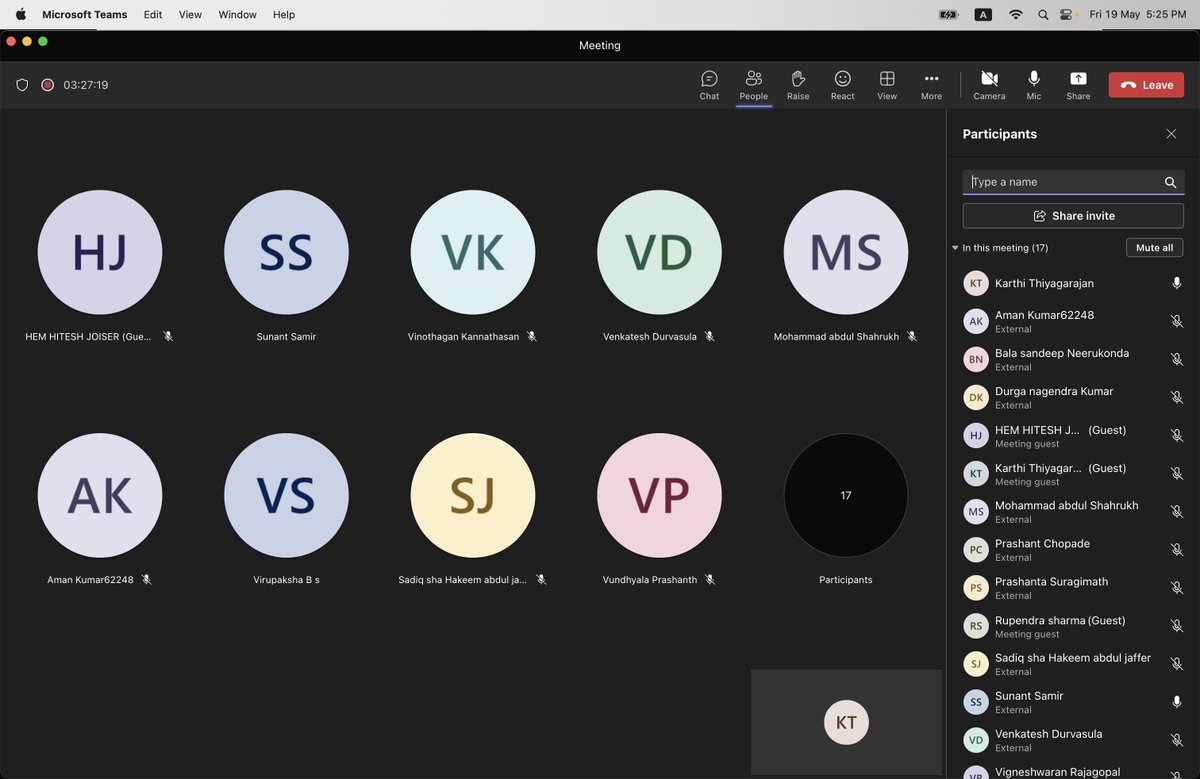This screenshot has height=779, width=1200.
Task: Raise your hand
Action: click(x=798, y=85)
